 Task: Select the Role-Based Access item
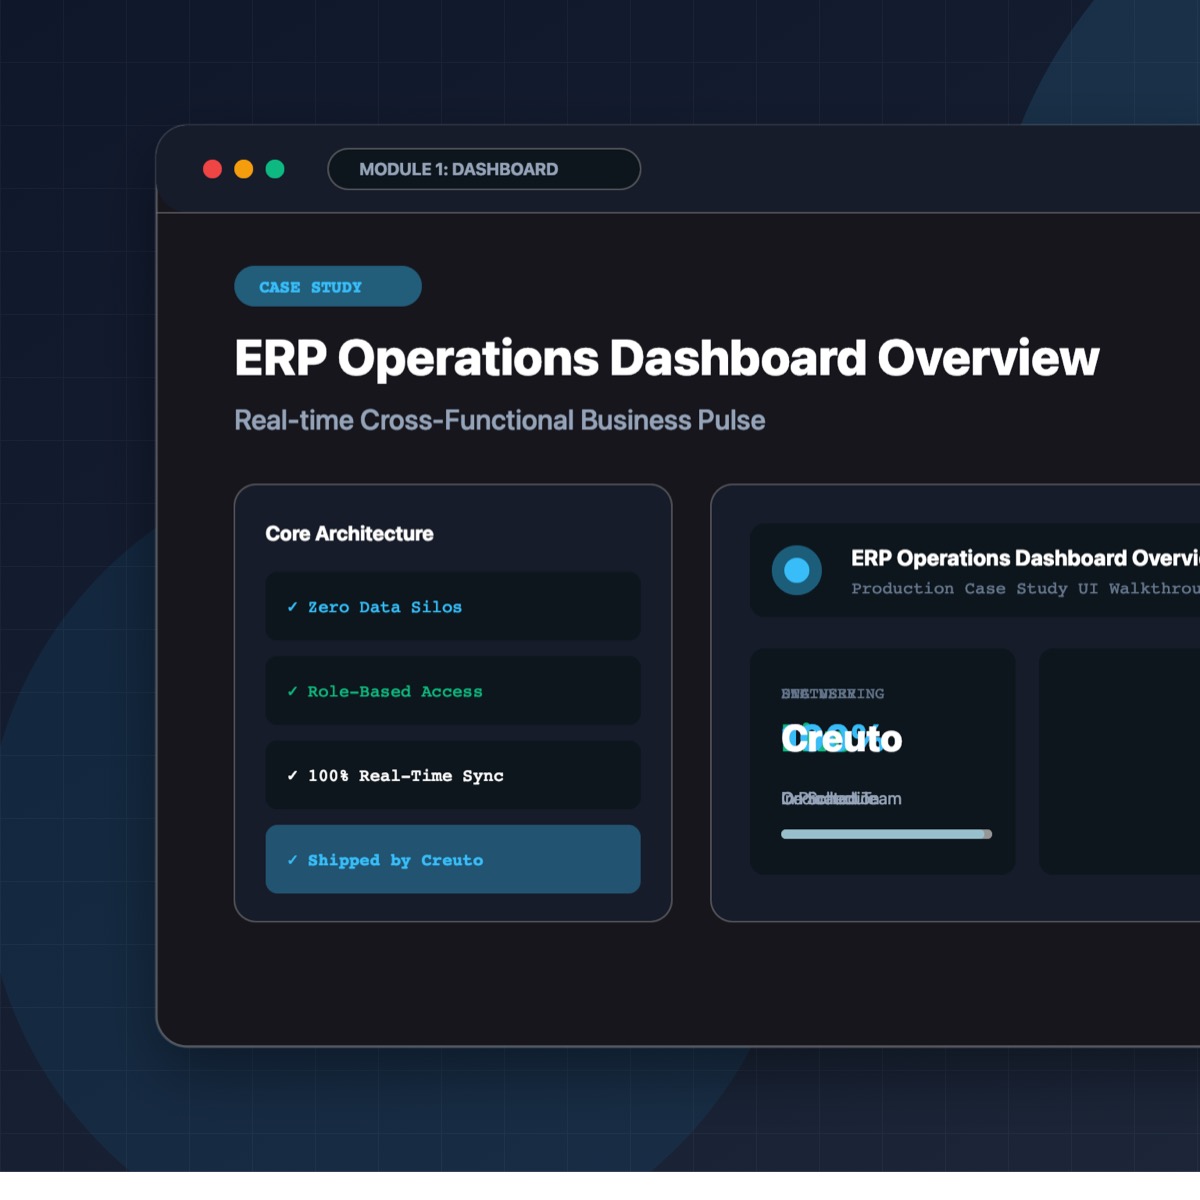[x=453, y=691]
